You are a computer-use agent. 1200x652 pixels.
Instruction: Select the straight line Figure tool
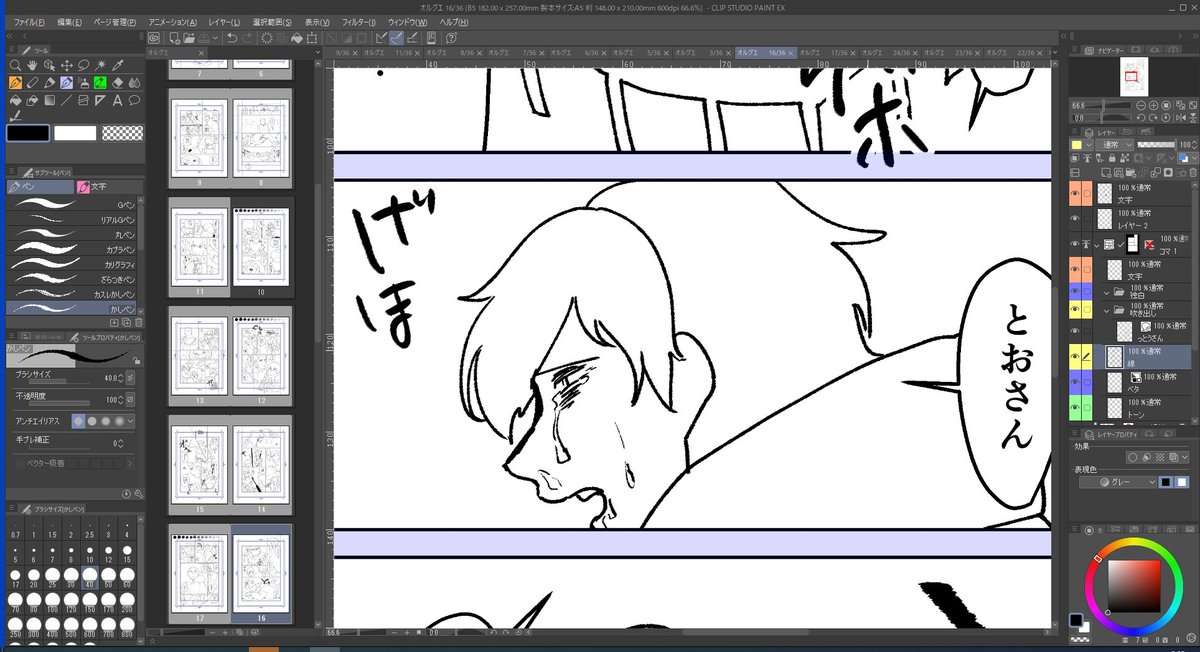tap(66, 100)
